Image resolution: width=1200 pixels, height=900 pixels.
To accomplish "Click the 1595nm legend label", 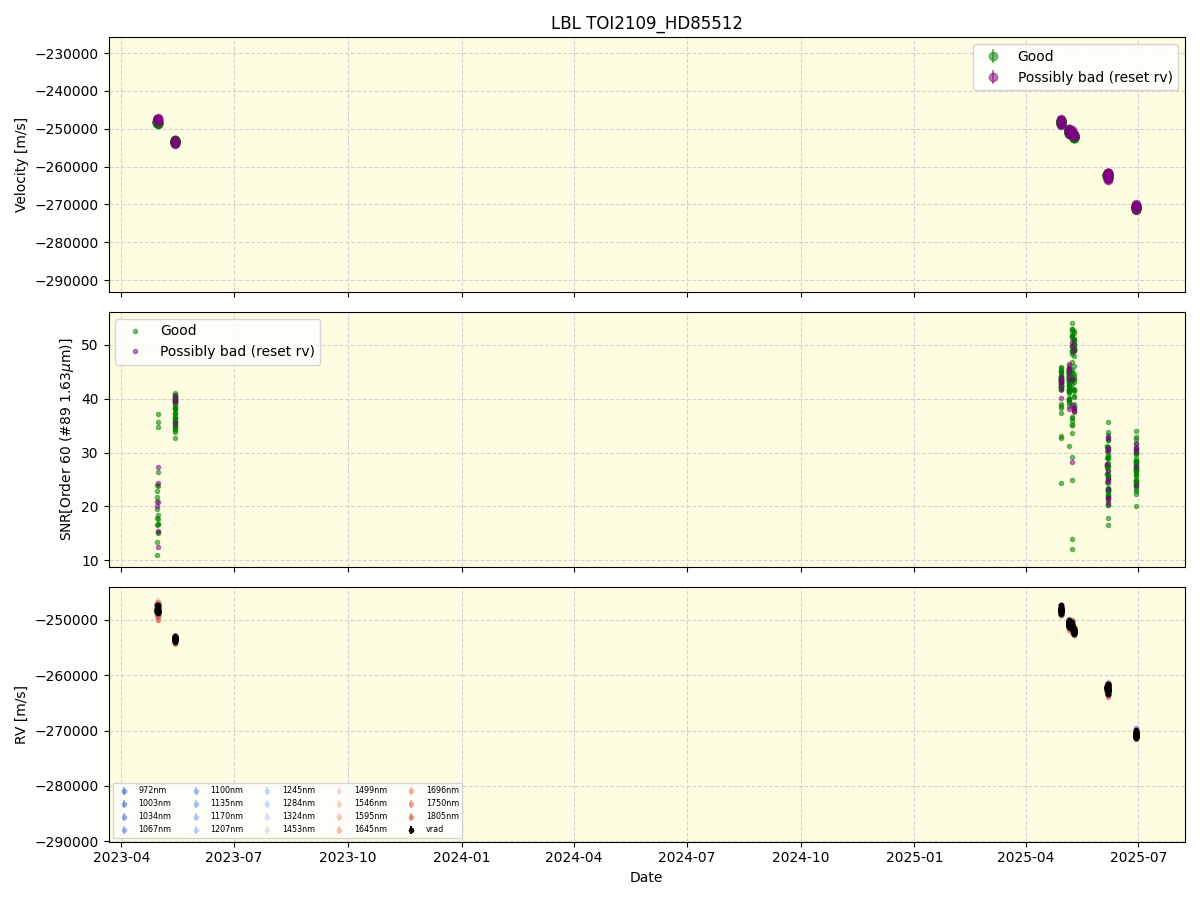I will pyautogui.click(x=370, y=816).
